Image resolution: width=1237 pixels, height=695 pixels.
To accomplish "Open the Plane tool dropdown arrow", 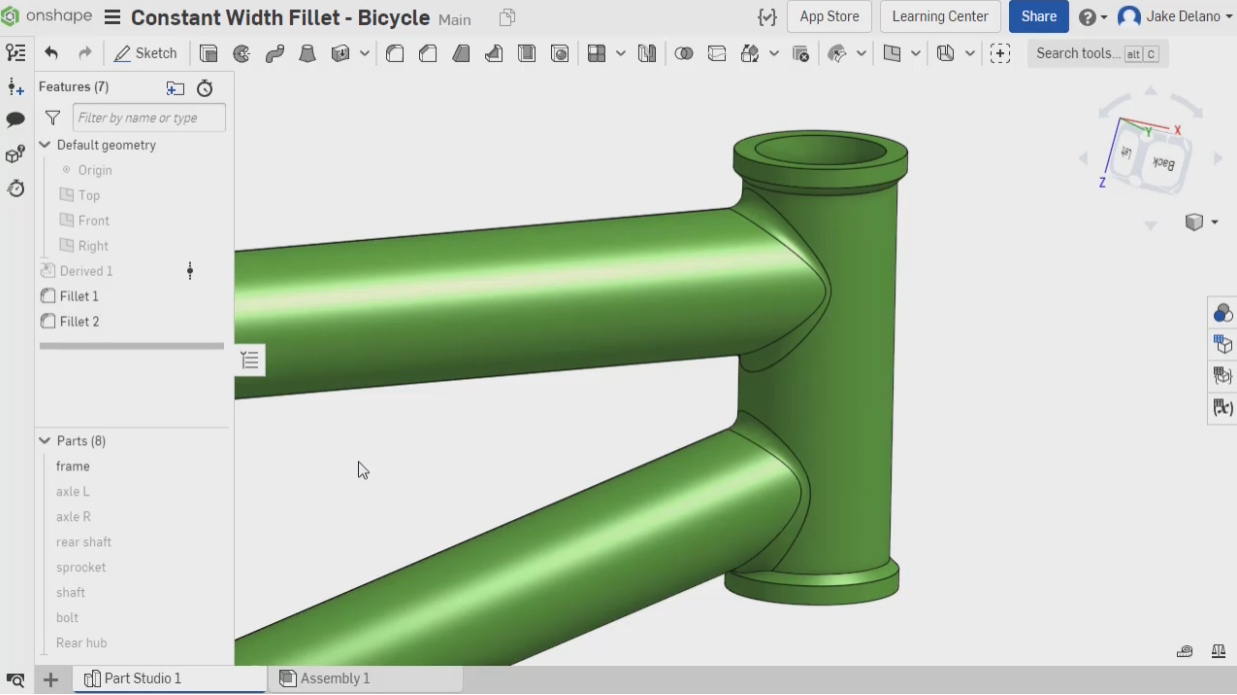I will point(915,54).
